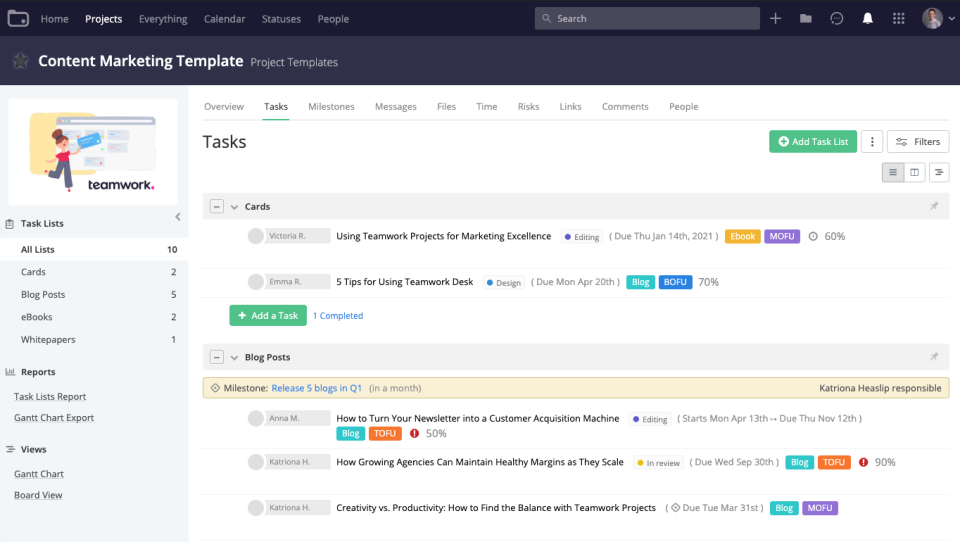Switch to the Milestones tab
960x542 pixels.
click(331, 107)
